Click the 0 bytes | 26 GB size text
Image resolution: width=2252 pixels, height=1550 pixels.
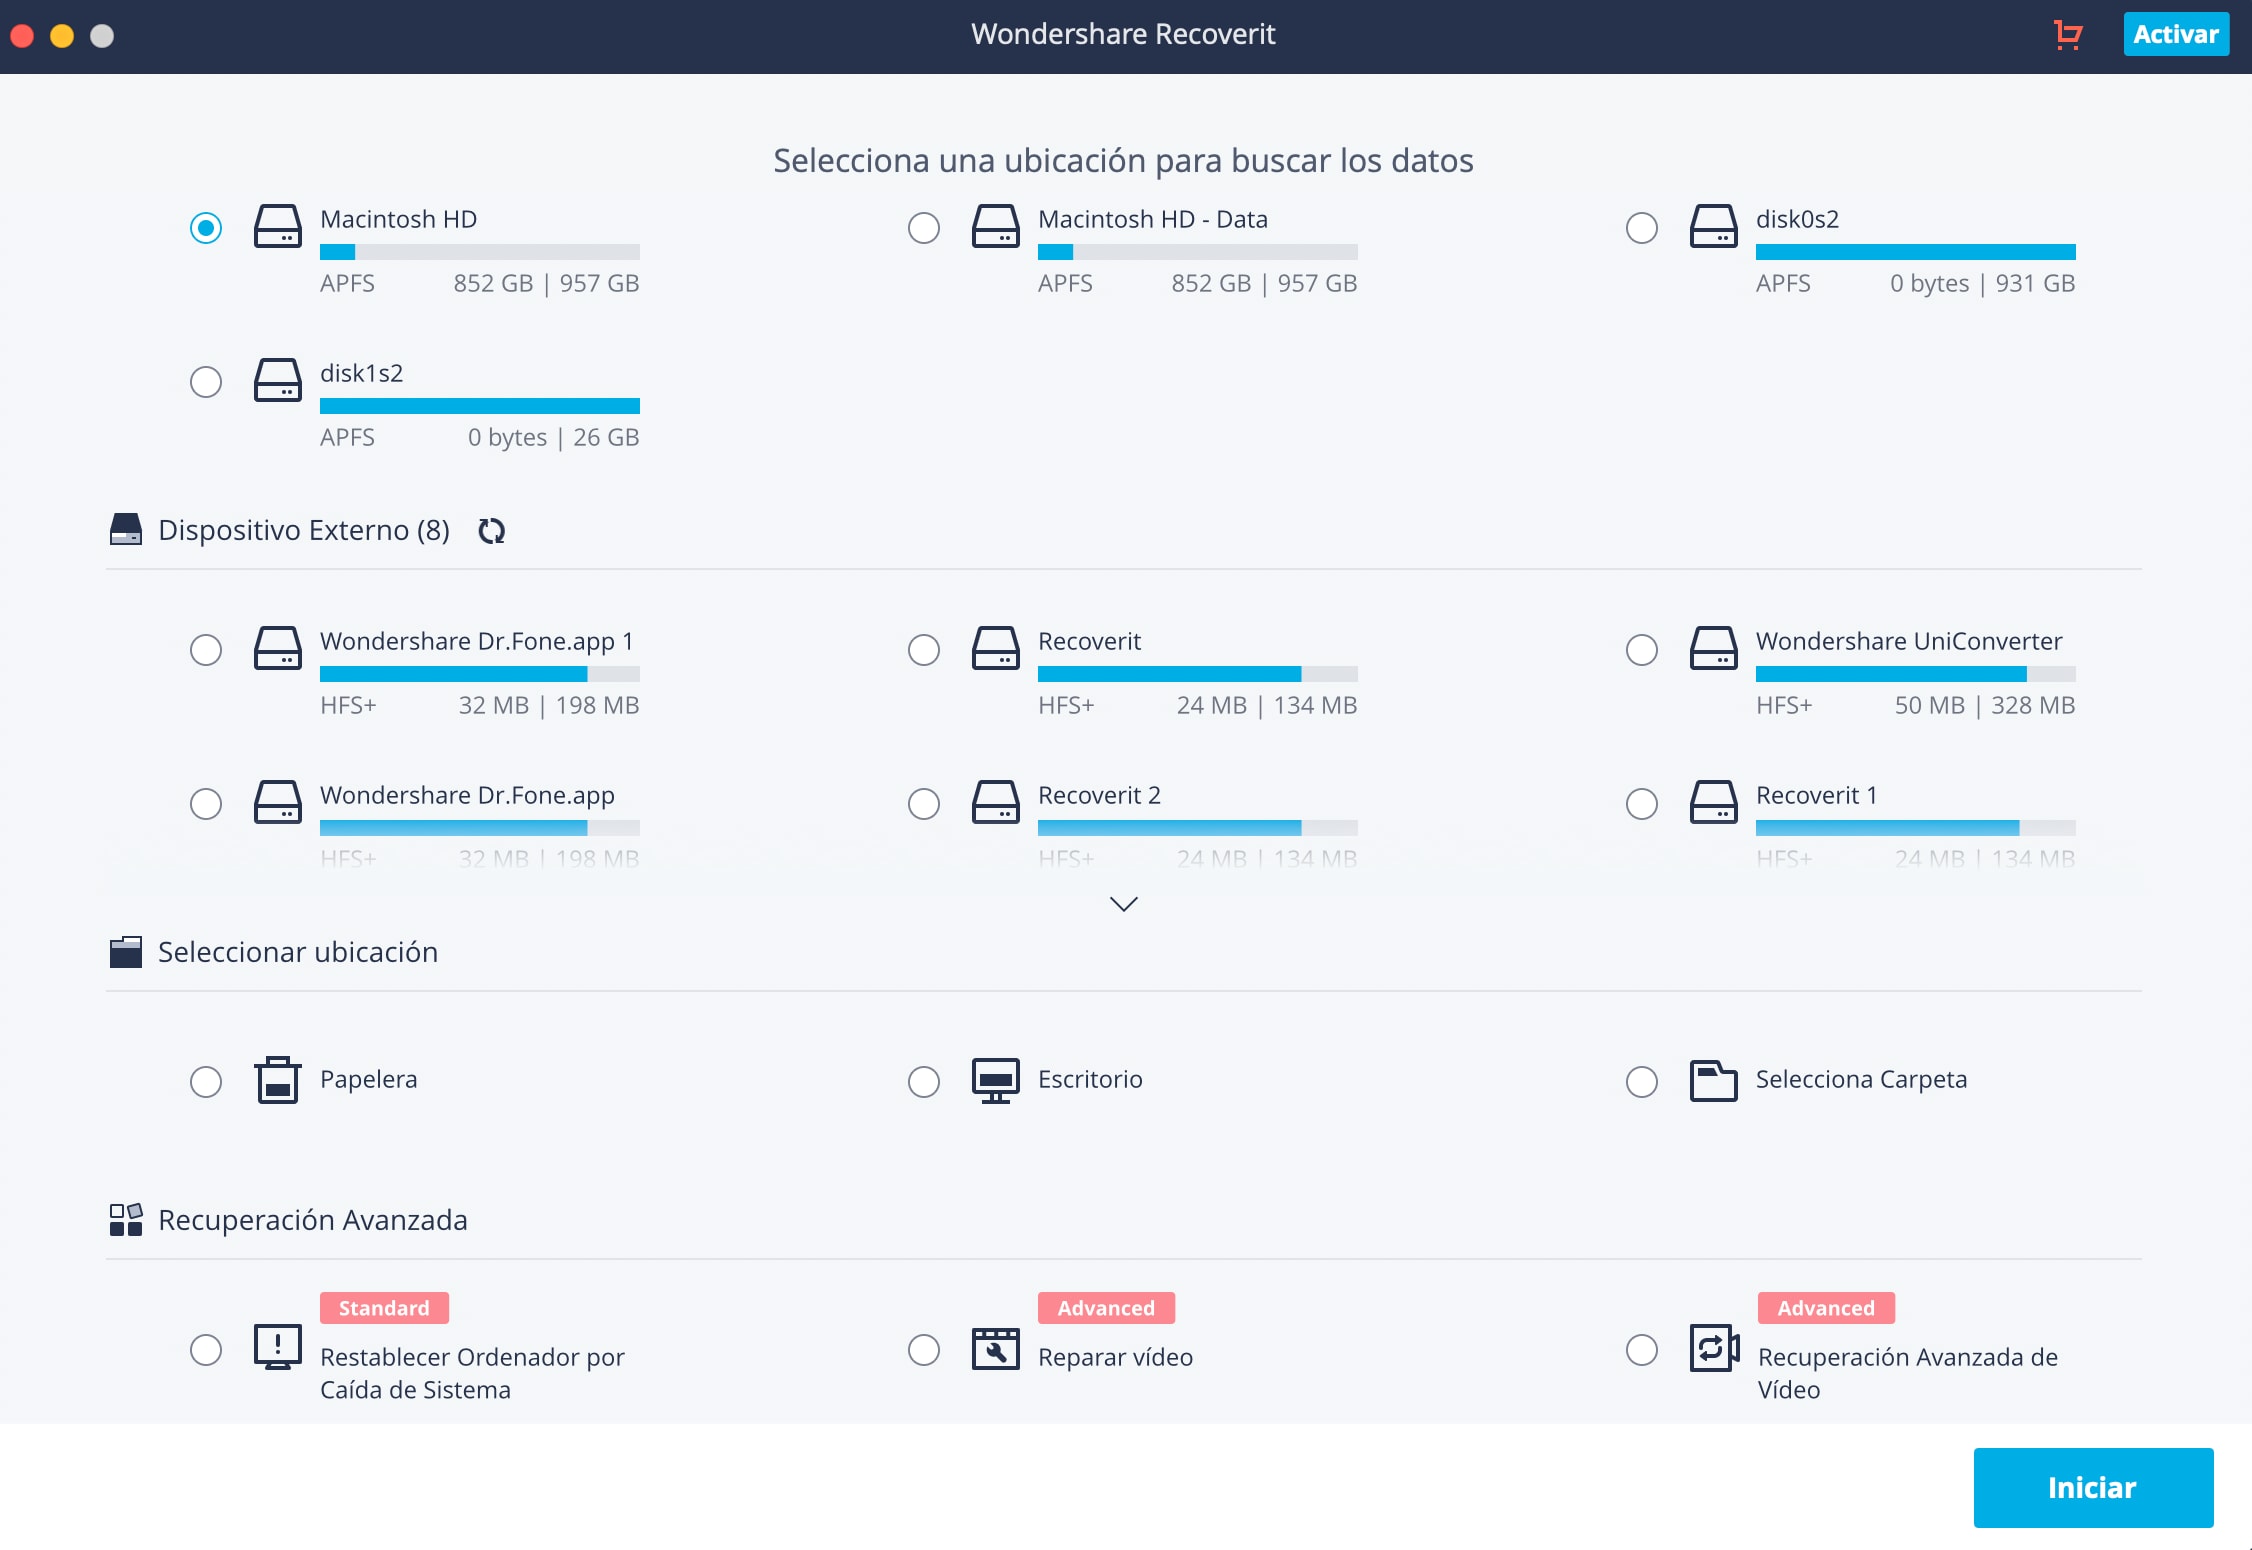(x=553, y=438)
